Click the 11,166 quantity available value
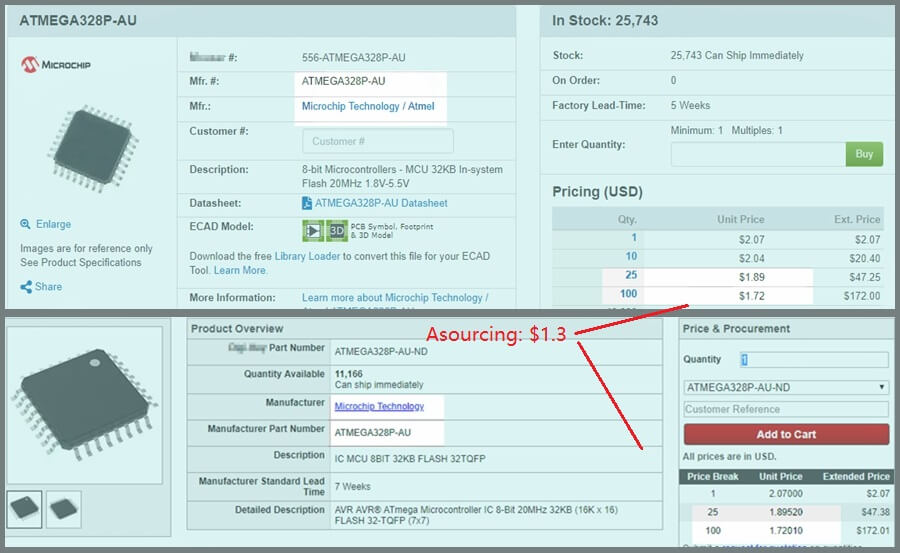Screen dimensions: 900x553 point(348,374)
